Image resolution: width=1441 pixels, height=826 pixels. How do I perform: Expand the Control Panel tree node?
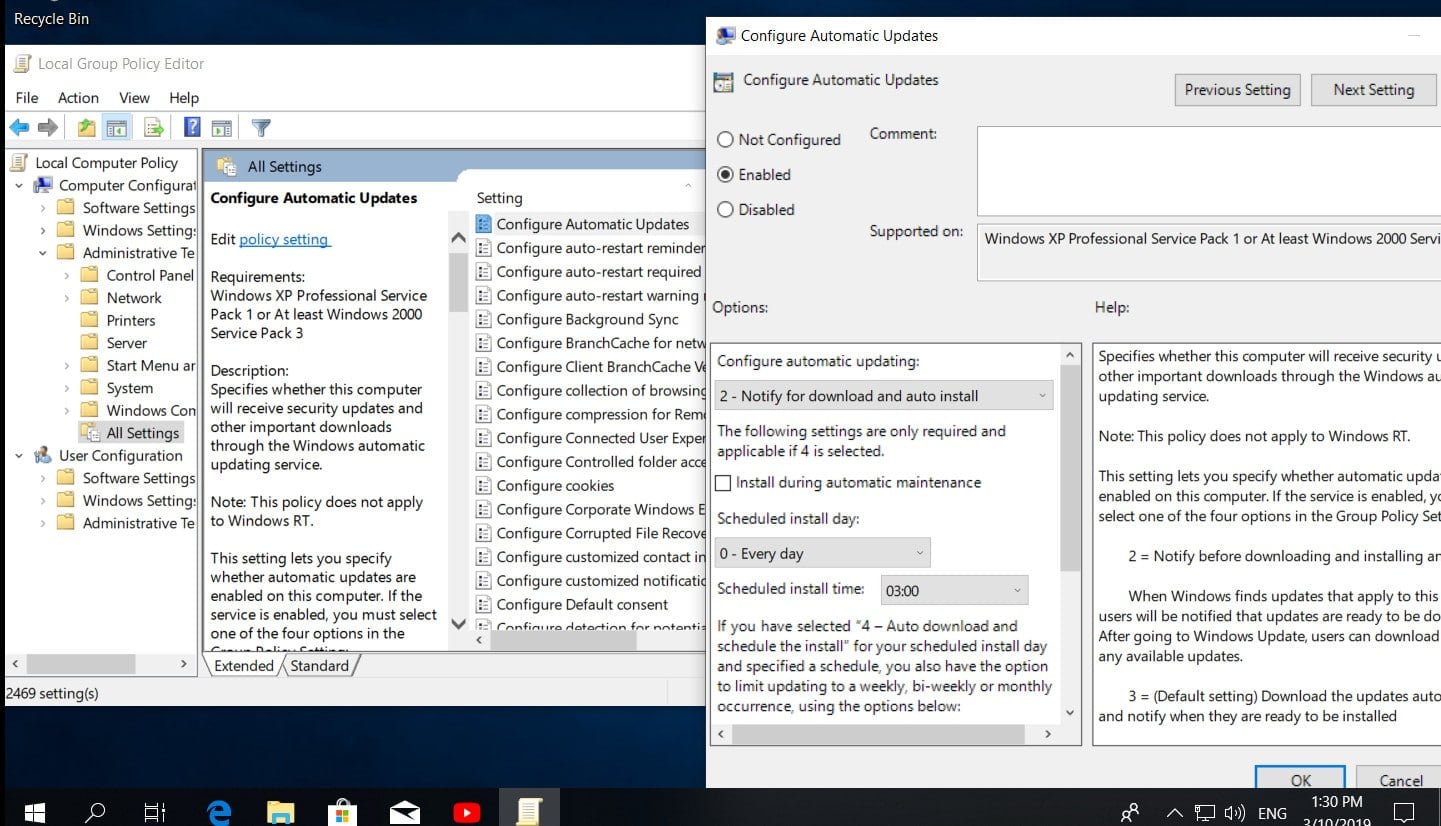click(67, 275)
